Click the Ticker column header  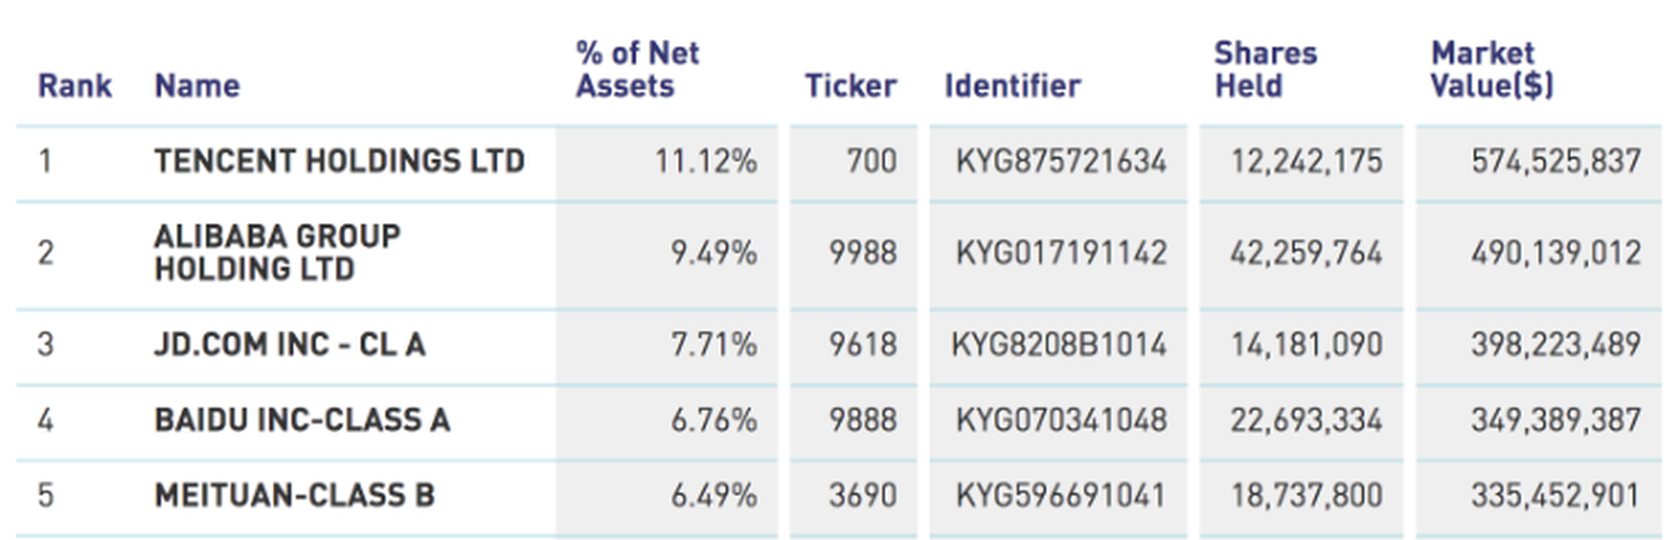[850, 86]
